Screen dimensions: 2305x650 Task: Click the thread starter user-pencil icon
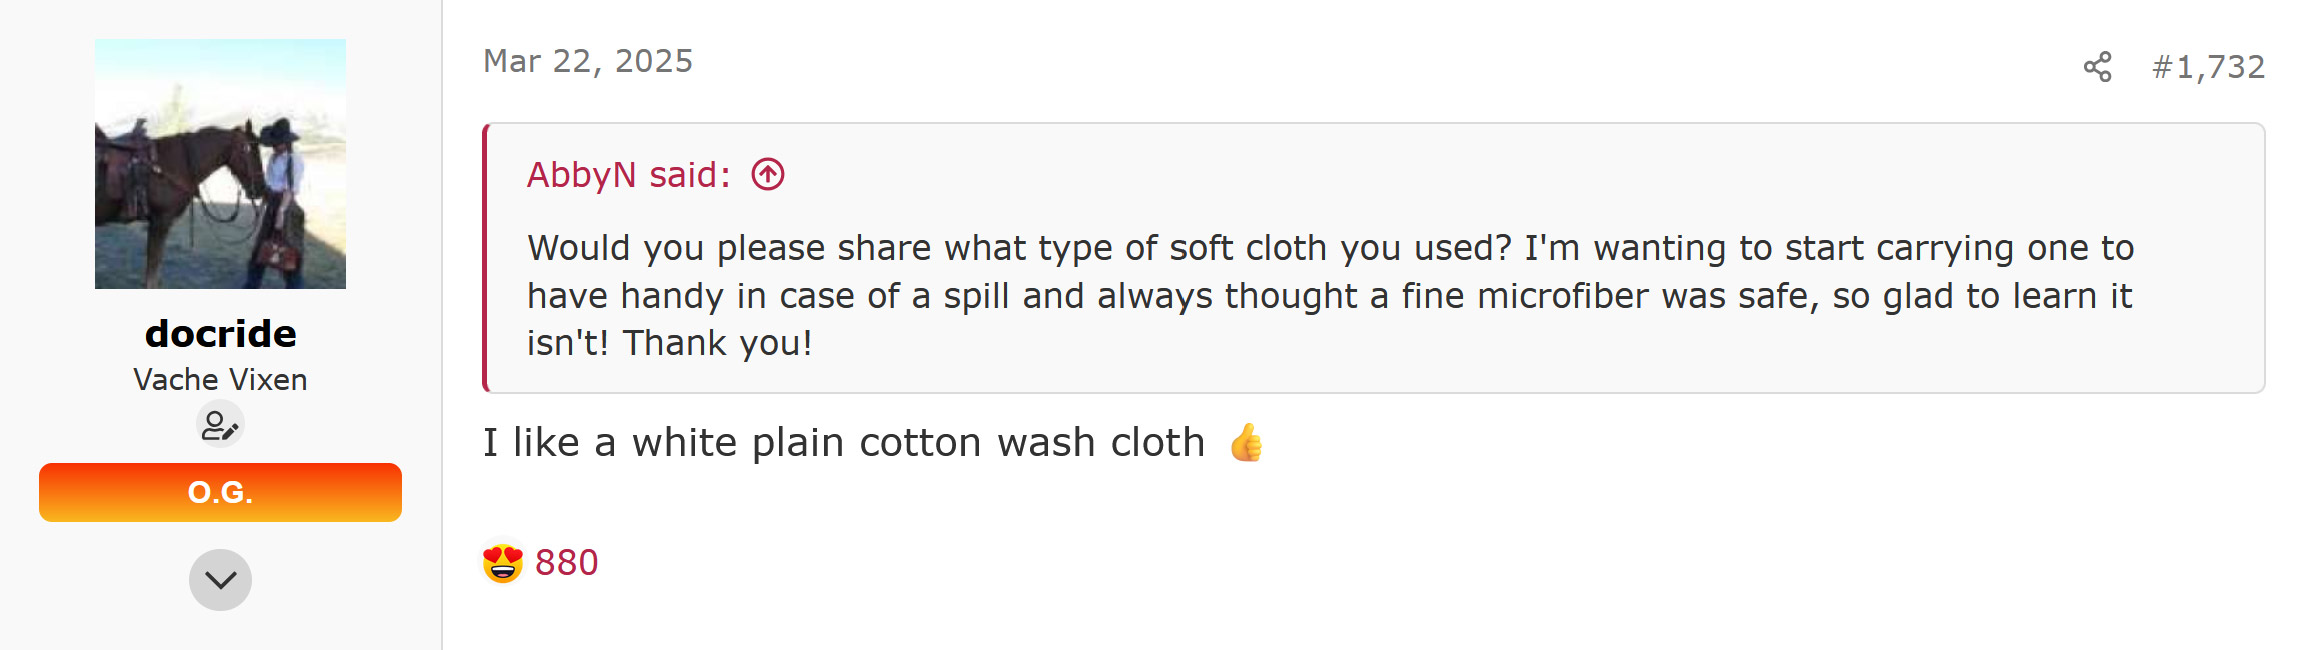(x=220, y=426)
